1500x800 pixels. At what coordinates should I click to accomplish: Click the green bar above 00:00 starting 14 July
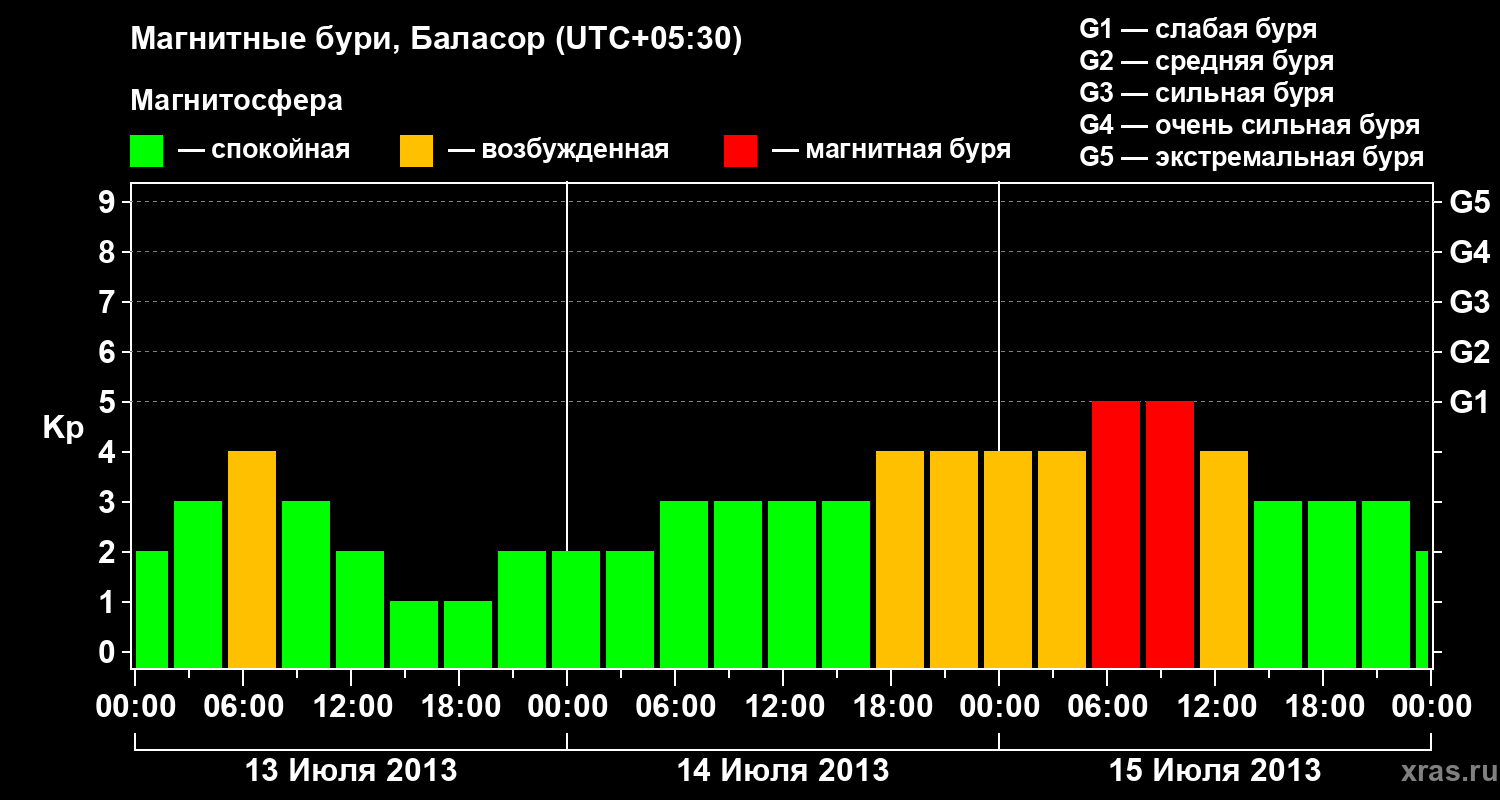point(576,609)
